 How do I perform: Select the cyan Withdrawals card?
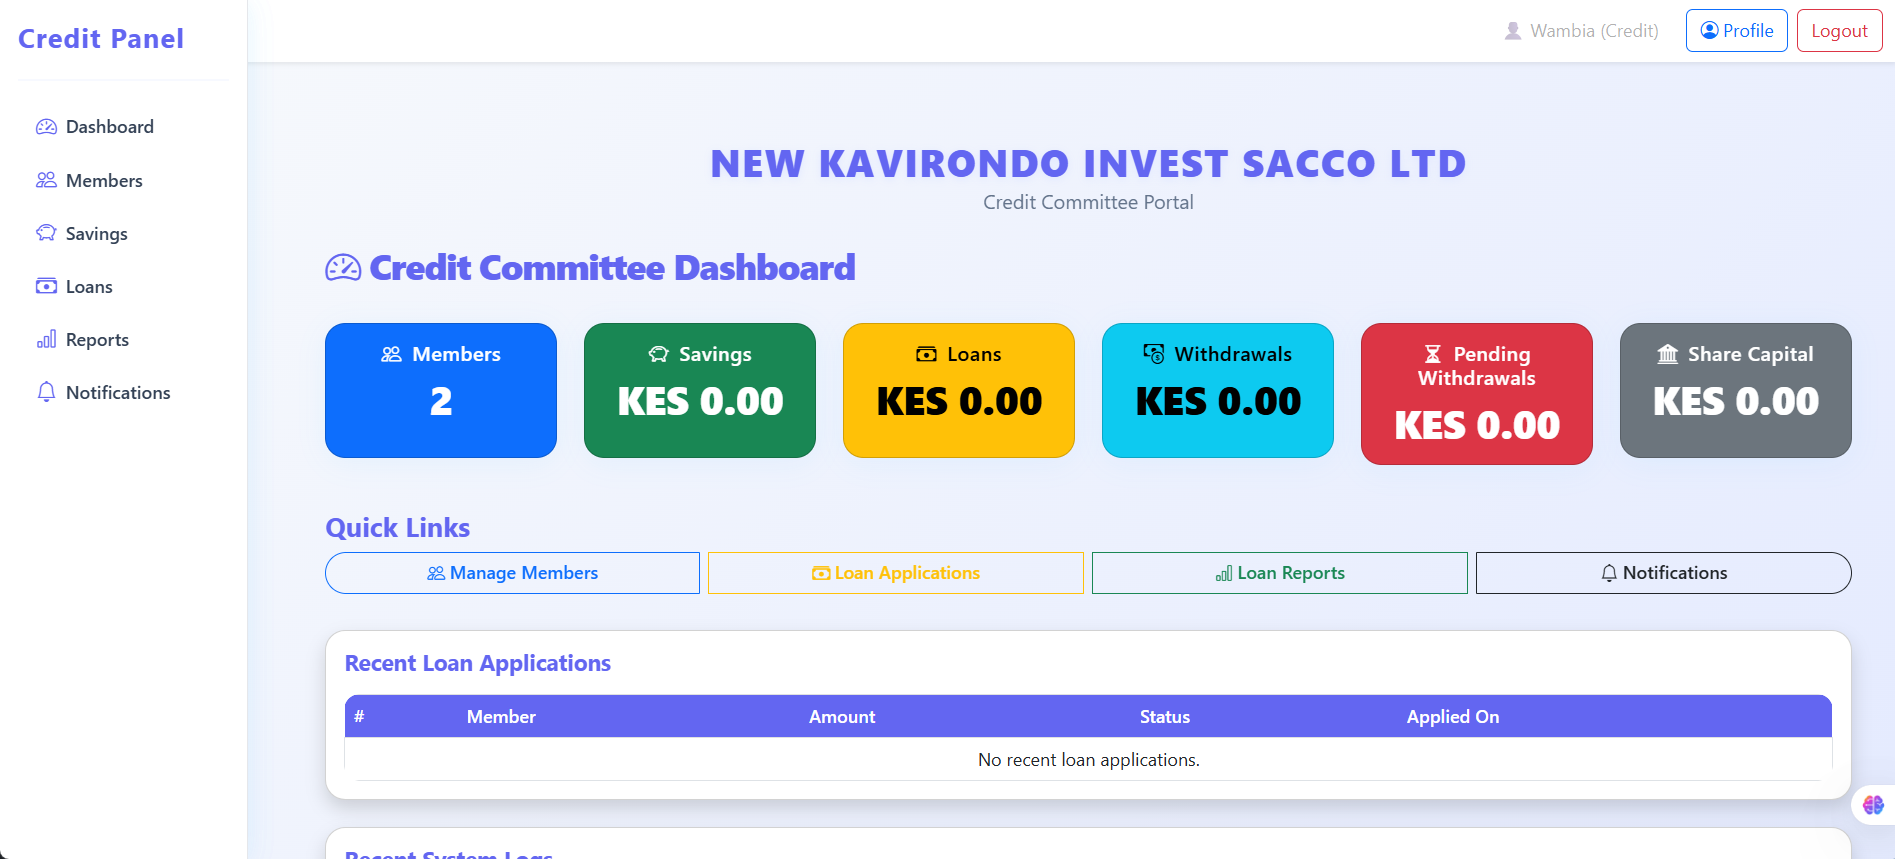[x=1218, y=390]
